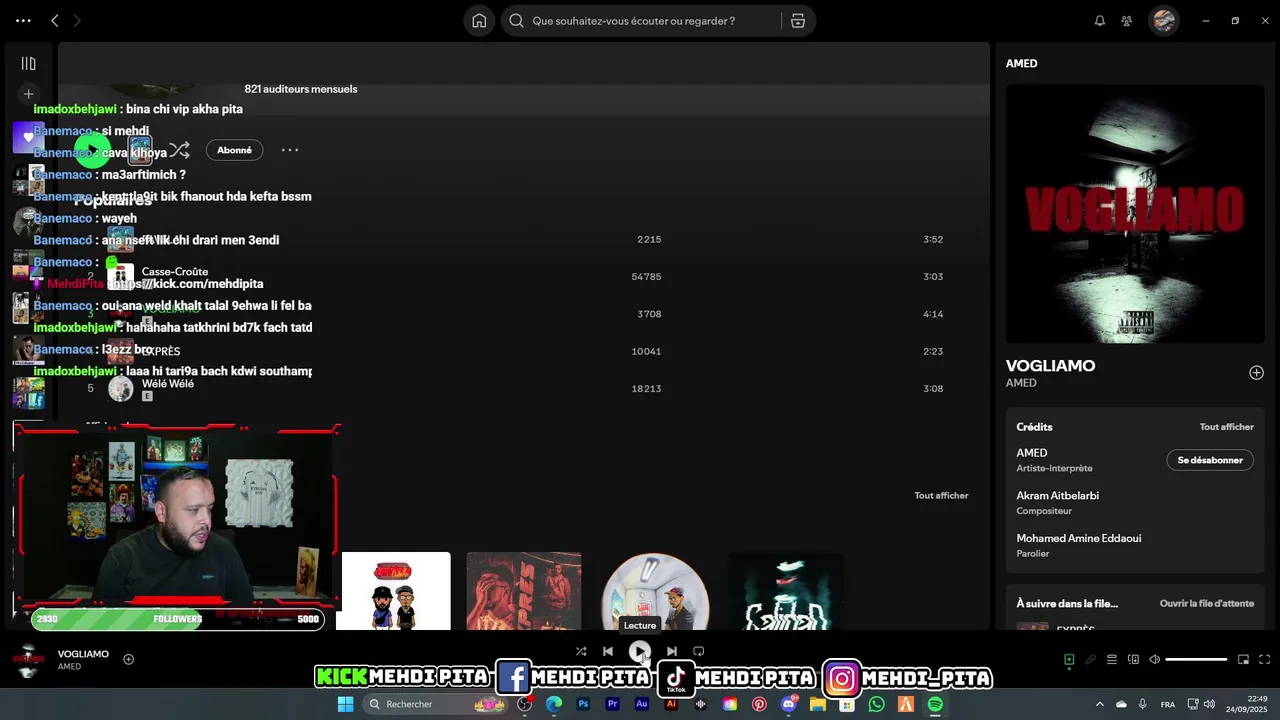Toggle shuffle next to artist play button
Screen dimensions: 1280x720
(x=179, y=150)
